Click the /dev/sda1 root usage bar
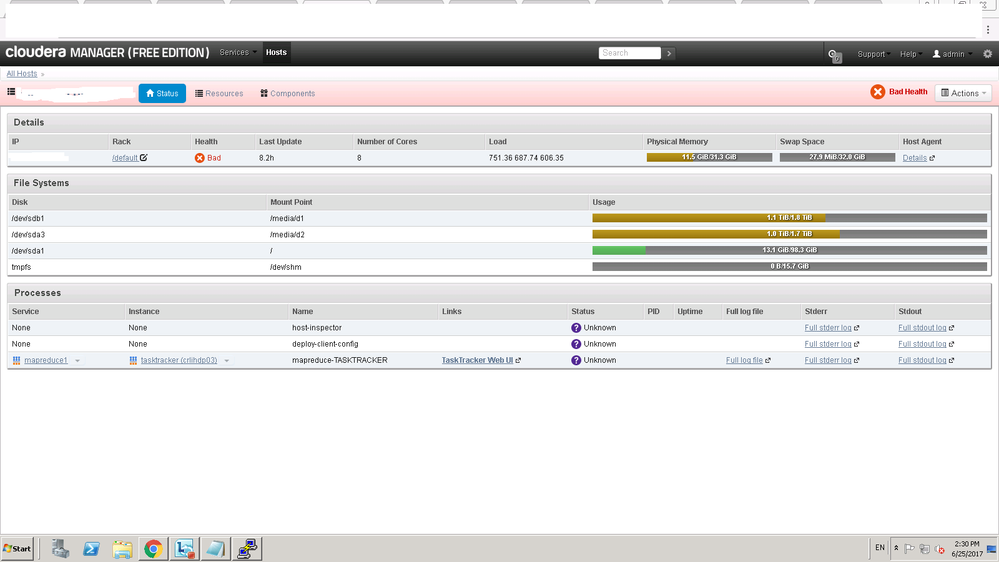This screenshot has height=562, width=999. tap(789, 250)
